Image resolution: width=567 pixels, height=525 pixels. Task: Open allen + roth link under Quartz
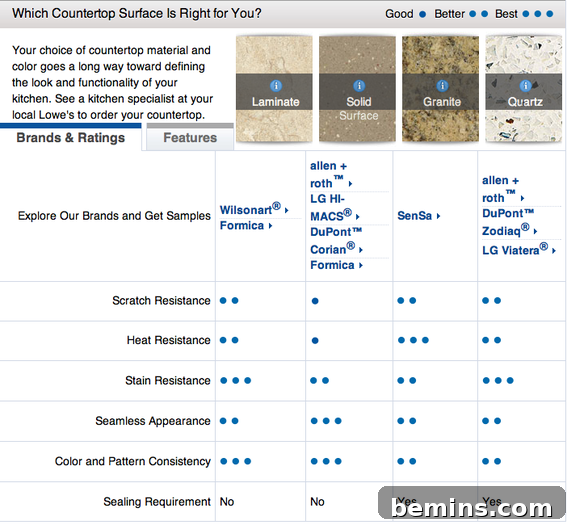point(503,189)
